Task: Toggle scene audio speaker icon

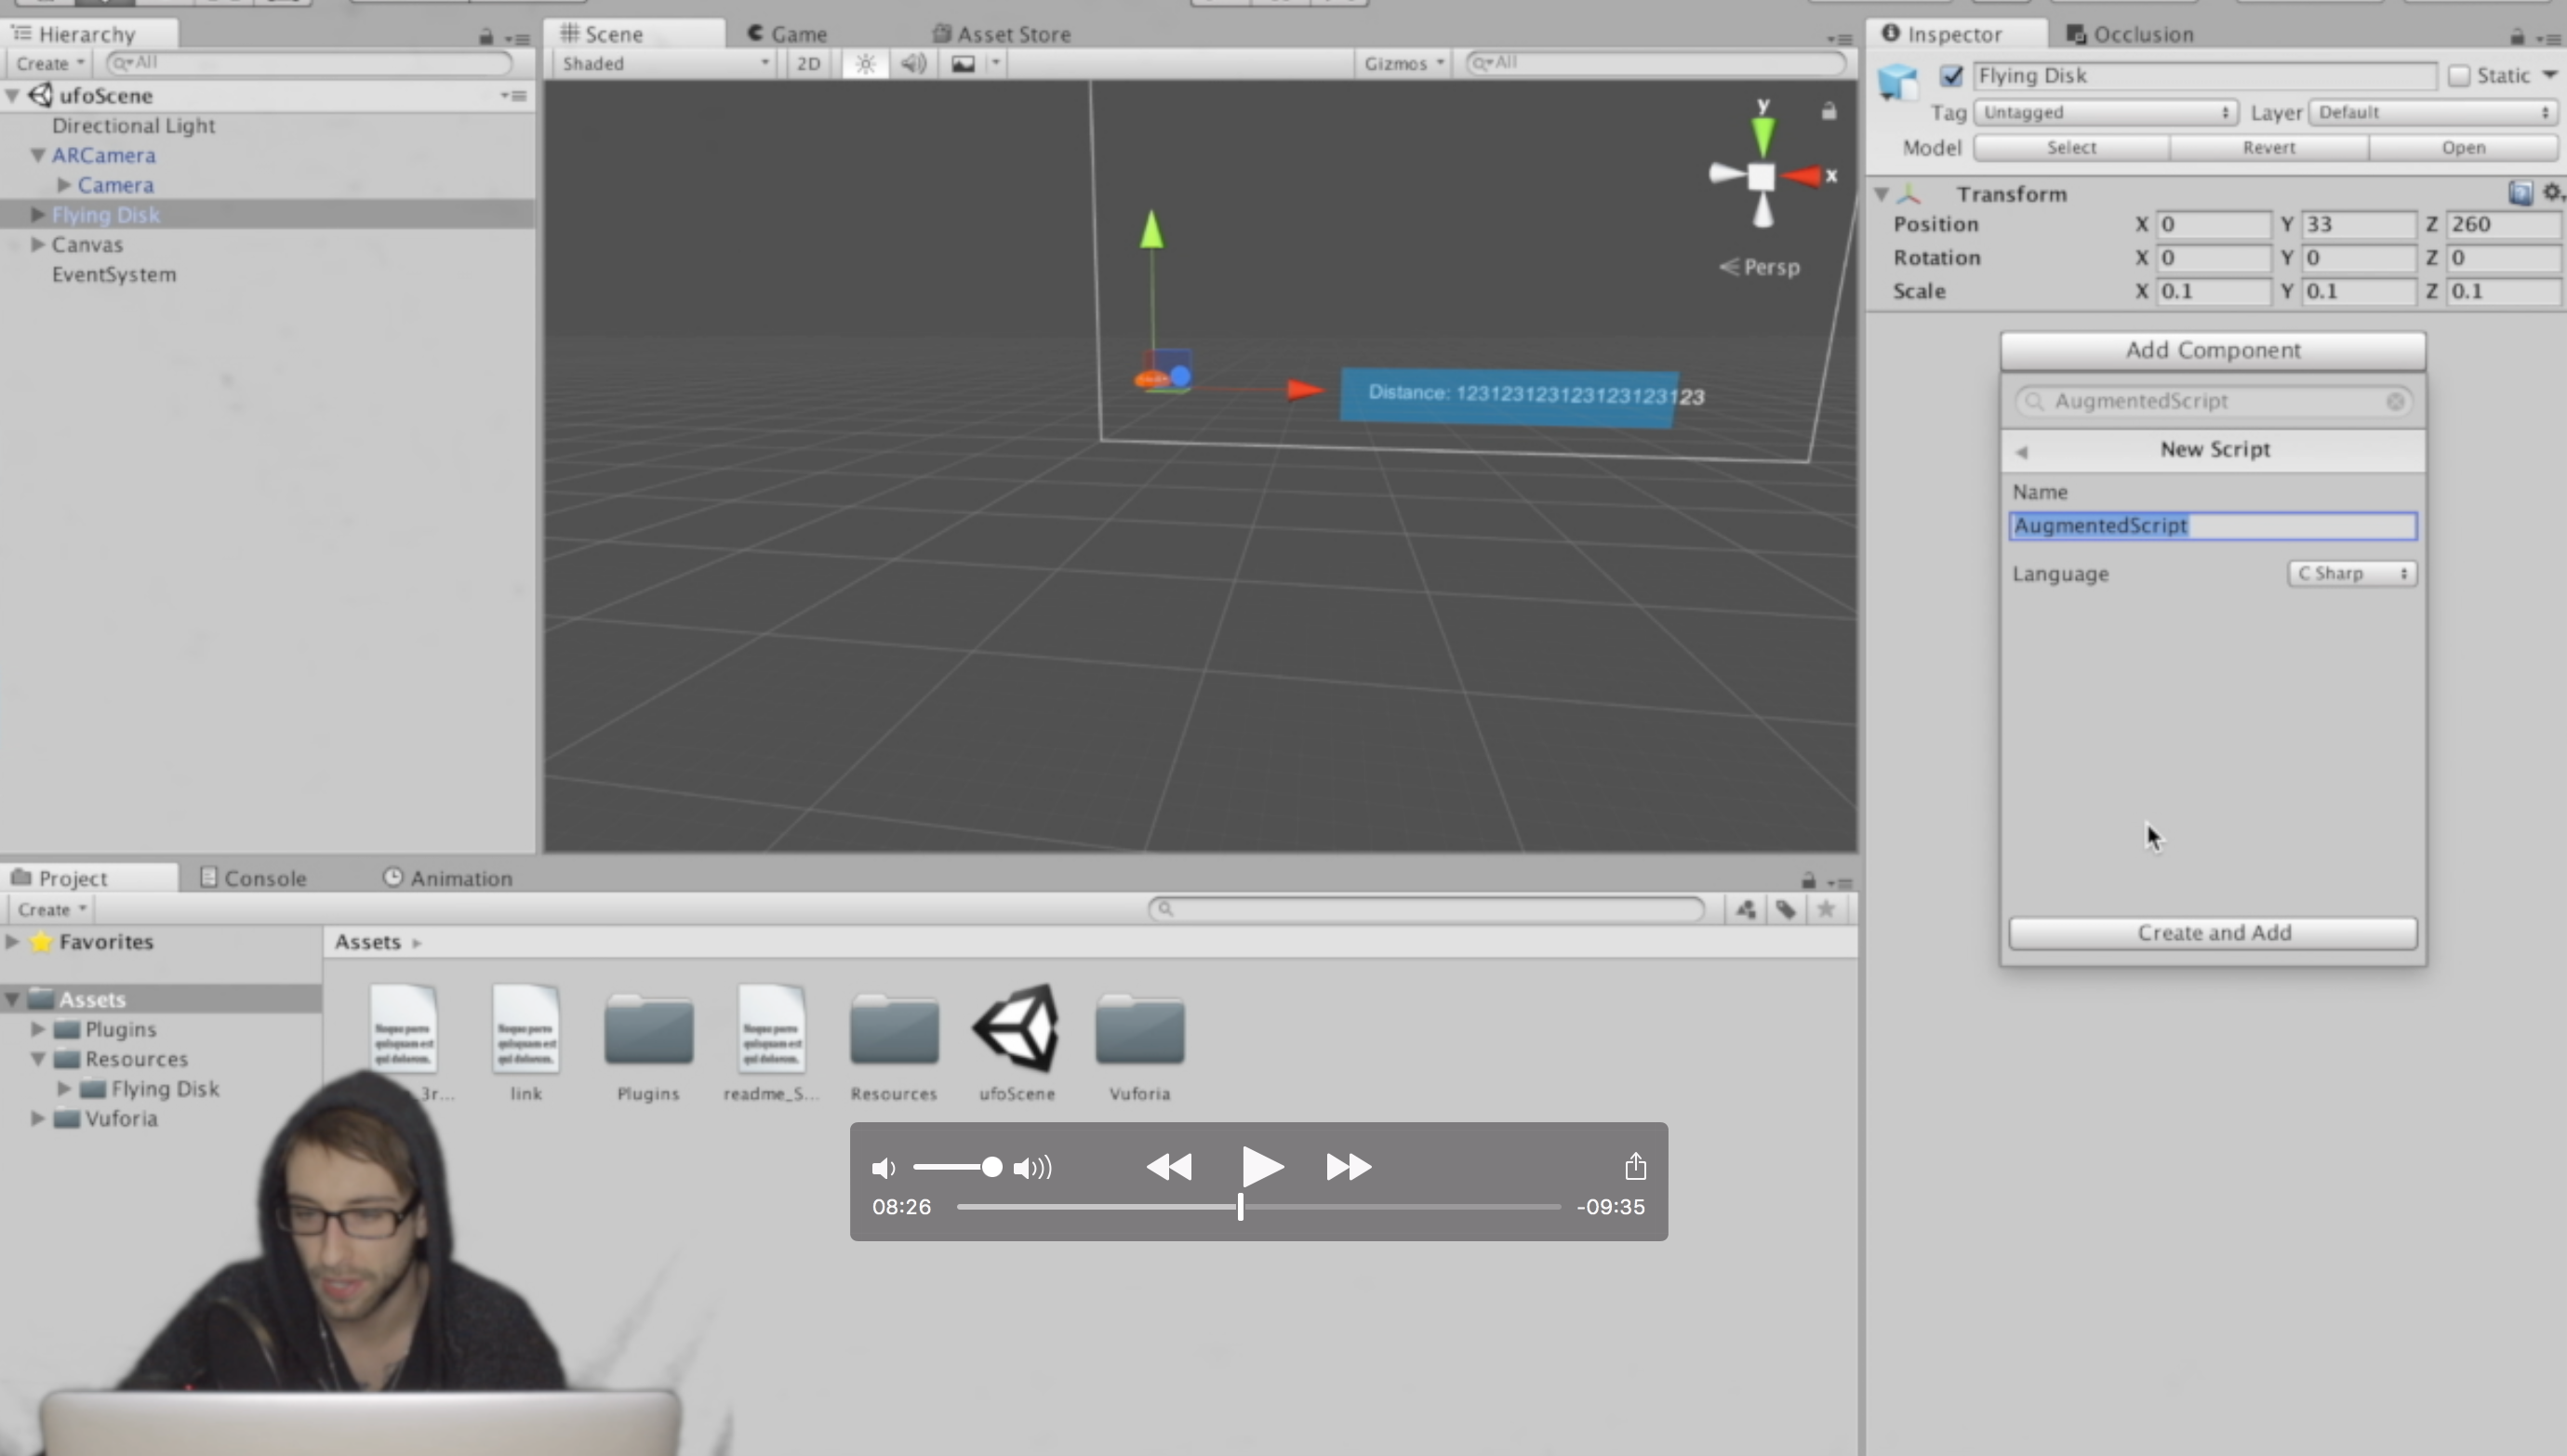Action: click(x=913, y=64)
